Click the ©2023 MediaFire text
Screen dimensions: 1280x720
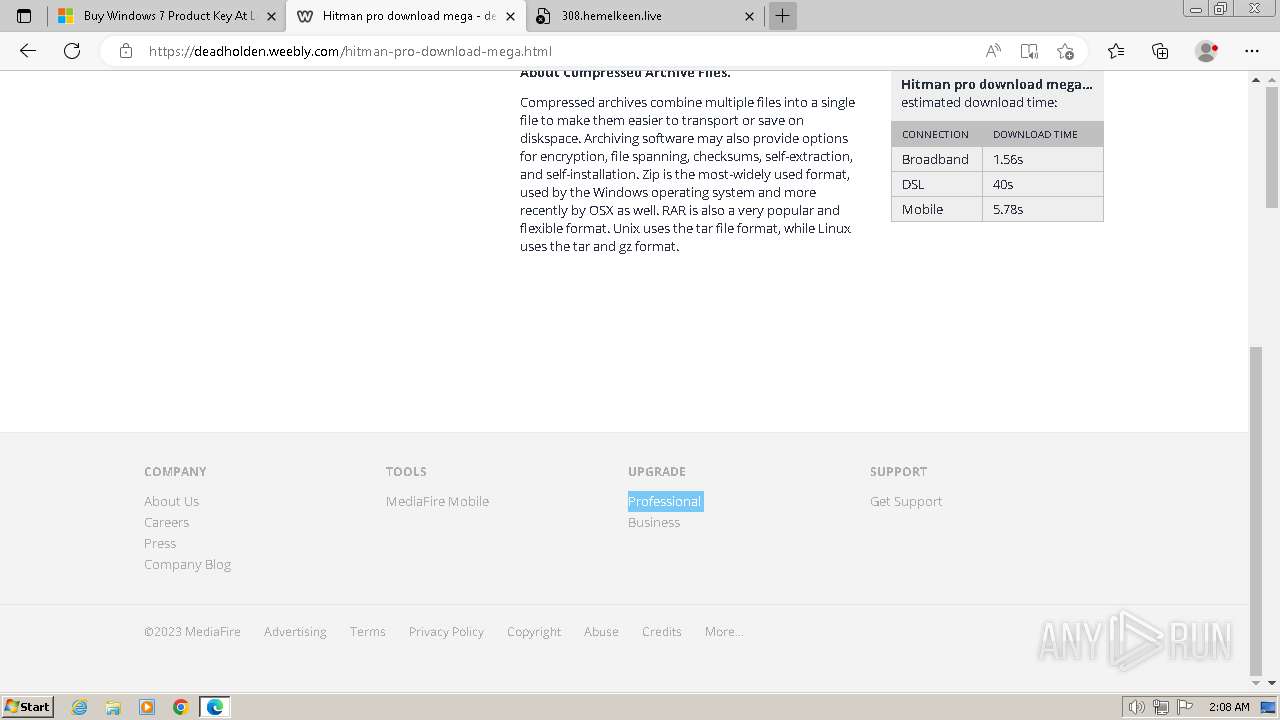(x=192, y=631)
